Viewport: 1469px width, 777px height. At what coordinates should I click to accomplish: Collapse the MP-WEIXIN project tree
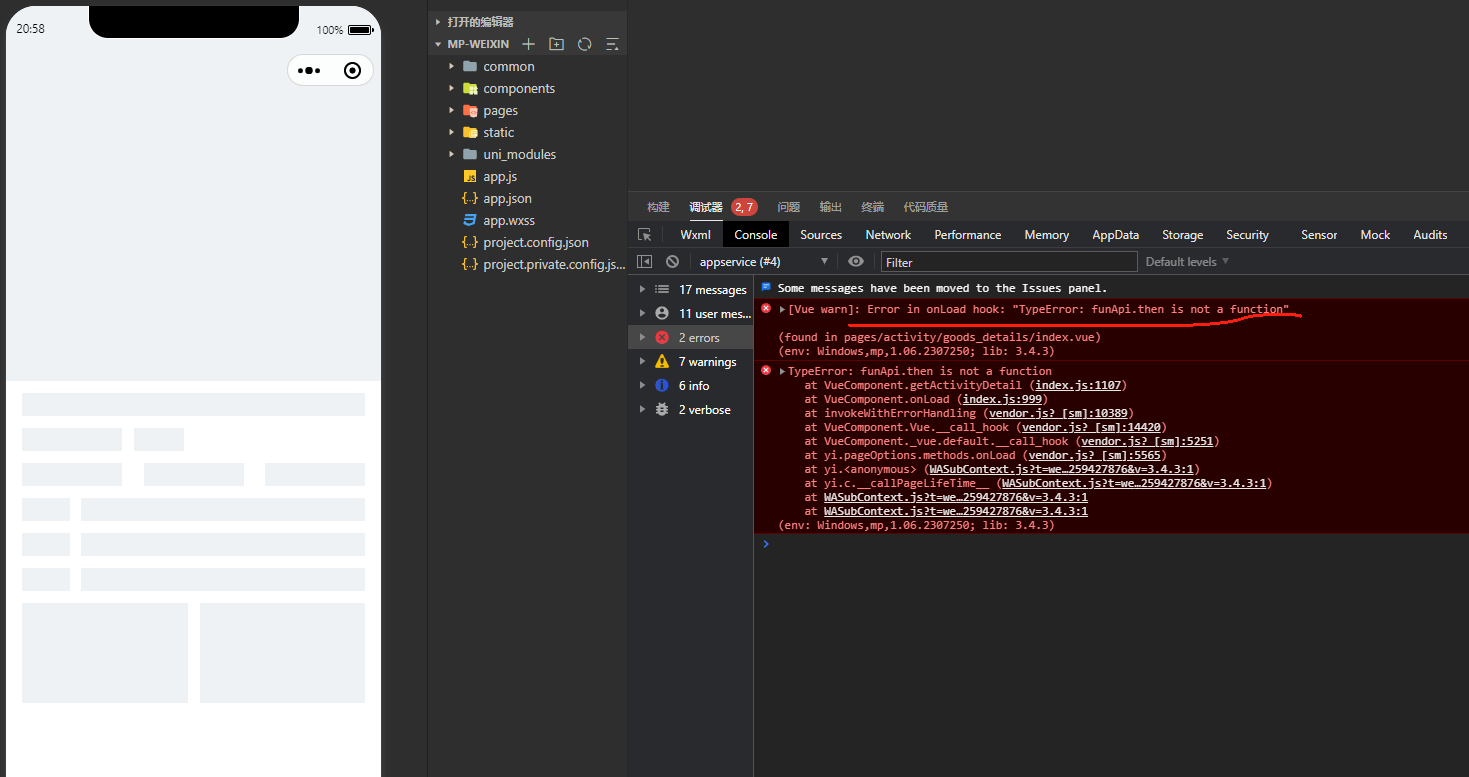click(438, 44)
